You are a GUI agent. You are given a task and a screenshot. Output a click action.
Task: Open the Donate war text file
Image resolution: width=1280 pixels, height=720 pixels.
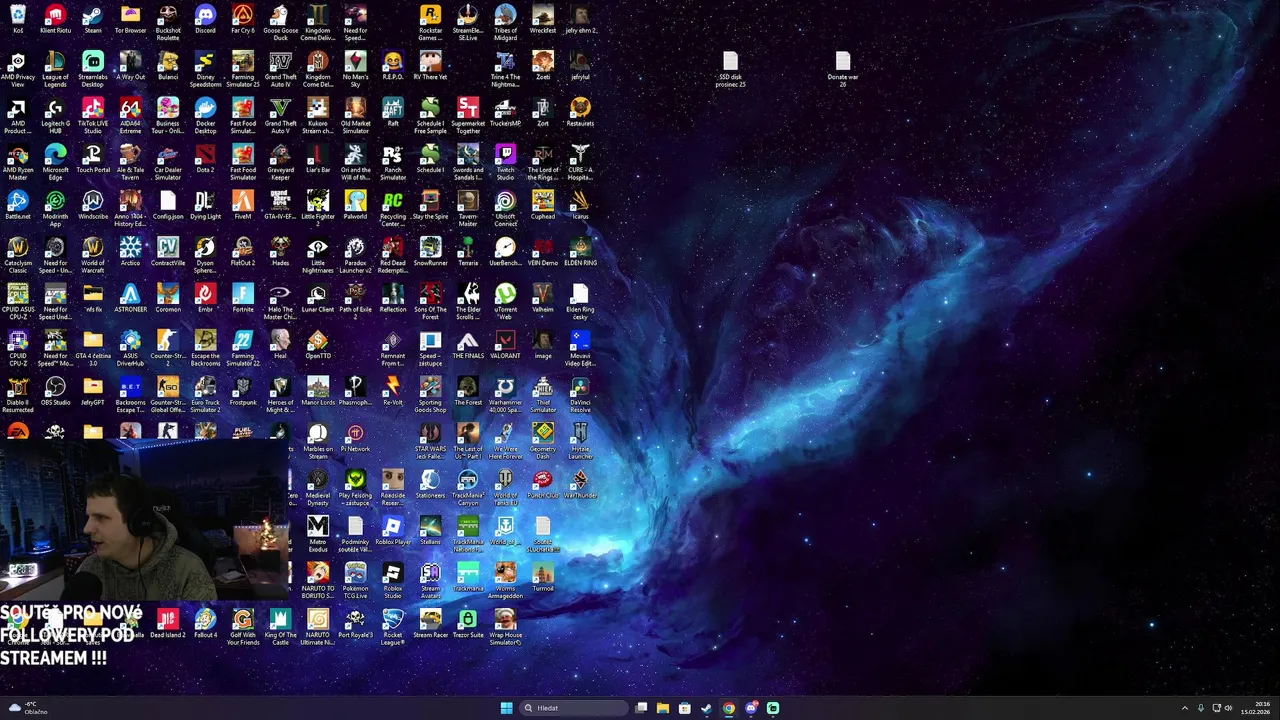point(843,70)
